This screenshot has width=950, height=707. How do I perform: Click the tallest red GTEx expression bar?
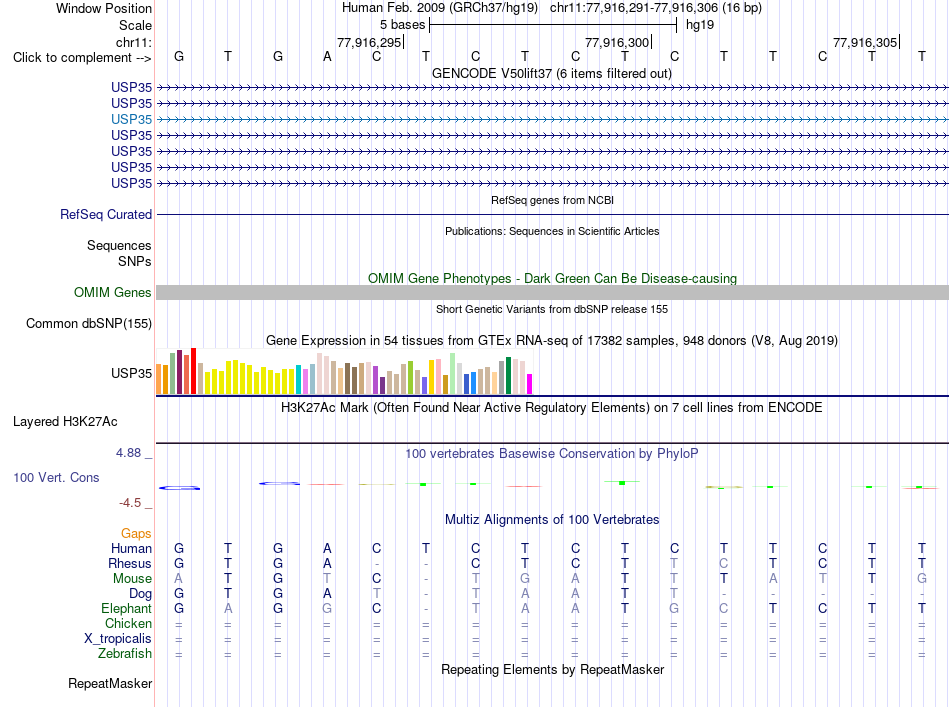pos(193,371)
